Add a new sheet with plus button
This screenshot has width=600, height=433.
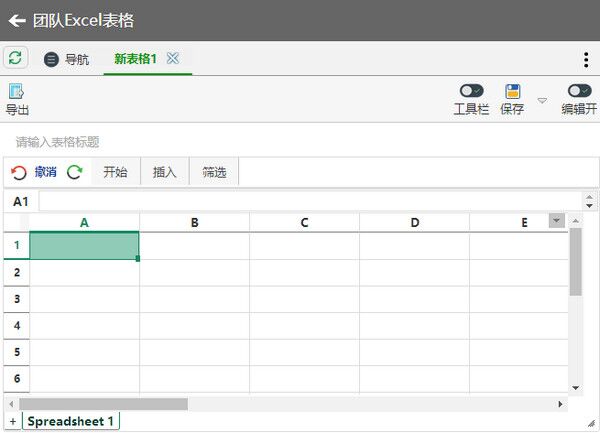coord(13,421)
